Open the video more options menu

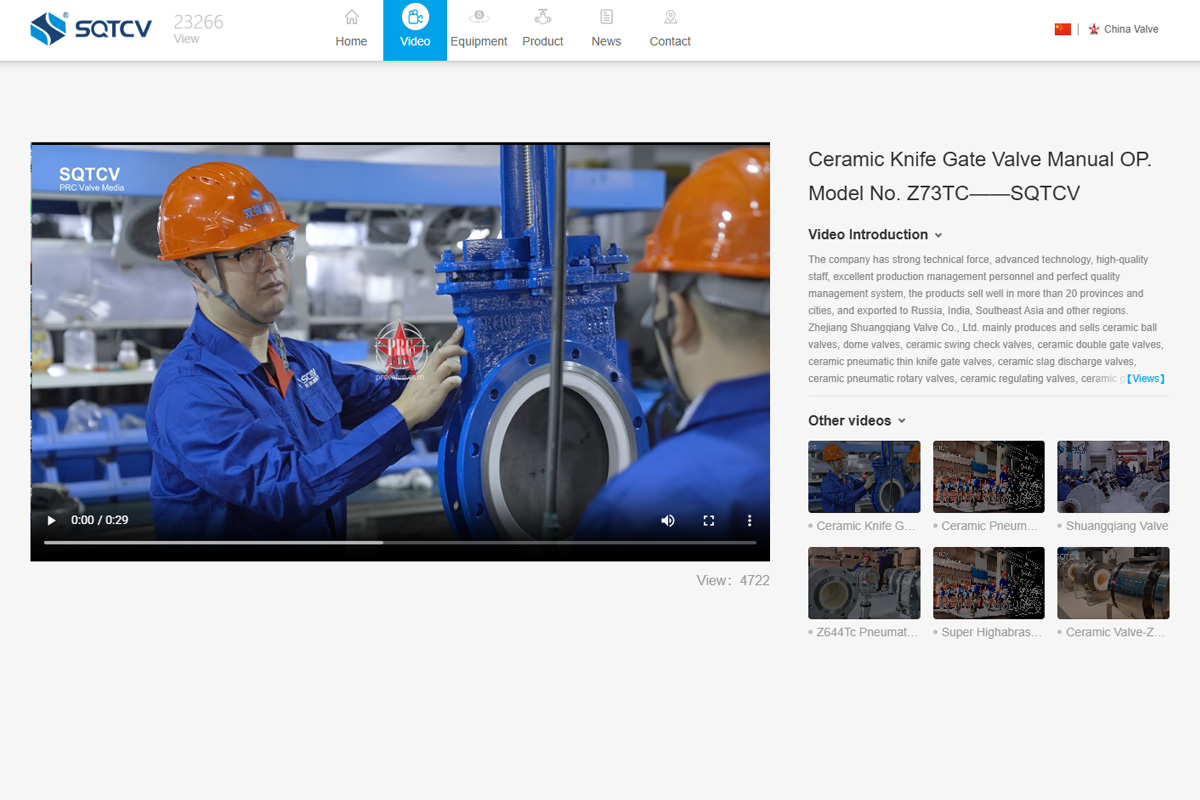pos(749,520)
